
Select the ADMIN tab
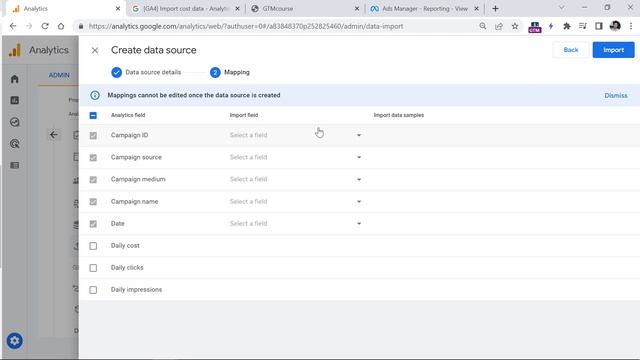(59, 75)
